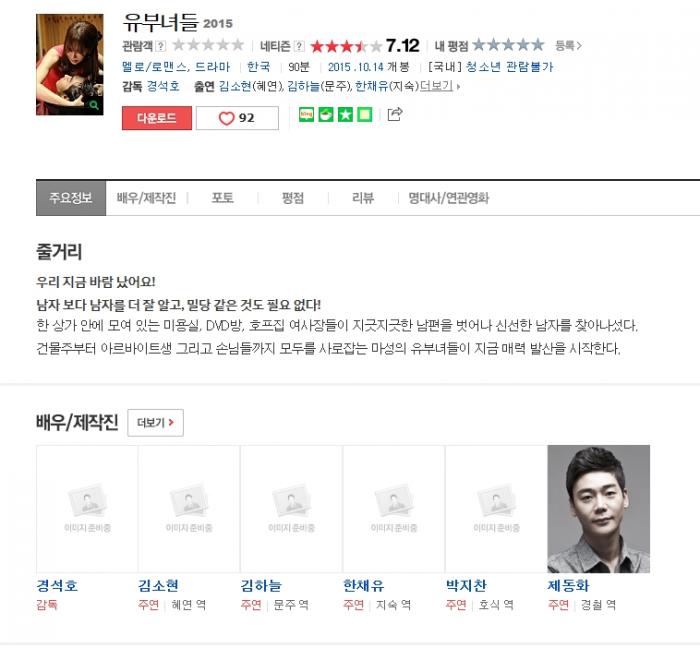
Task: Toggle the heart like button showing 92
Action: pyautogui.click(x=237, y=118)
